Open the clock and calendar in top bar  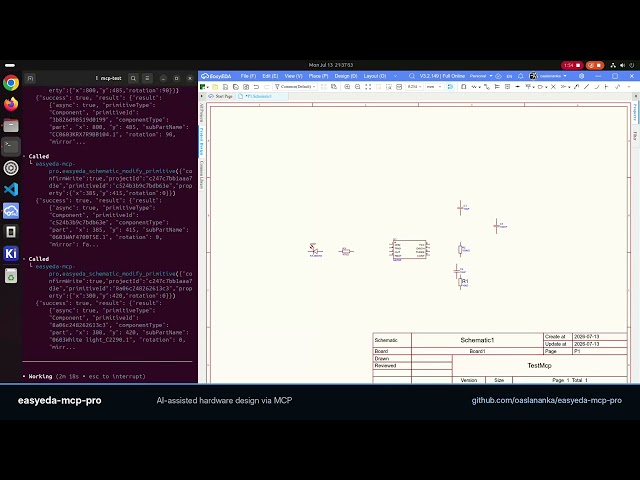click(x=331, y=65)
